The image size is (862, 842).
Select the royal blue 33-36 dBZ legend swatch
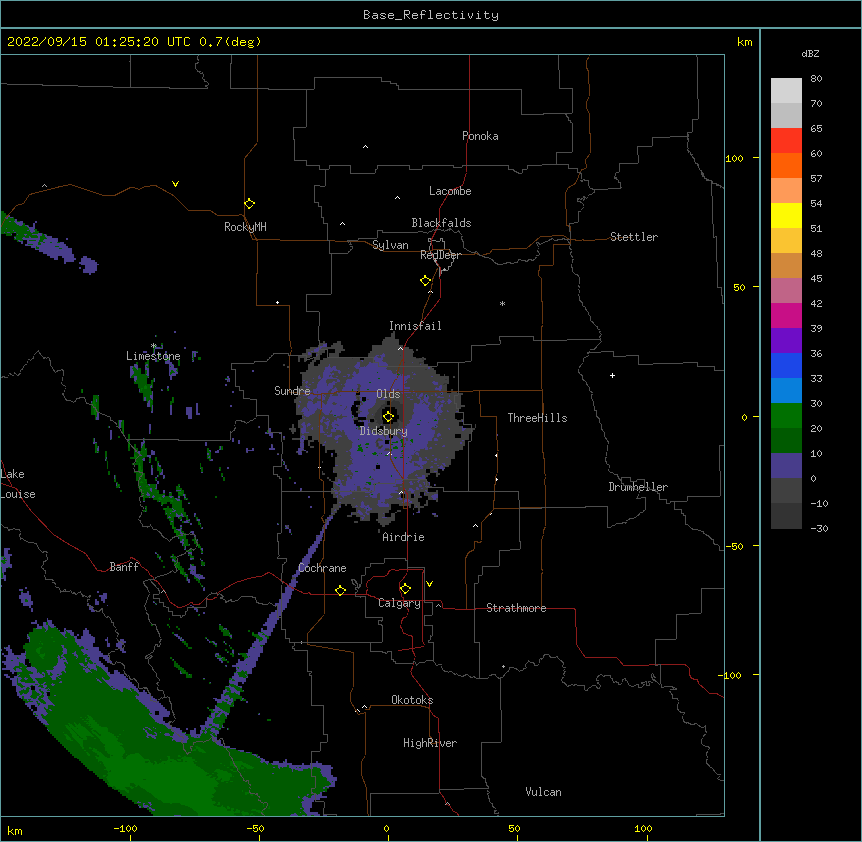786,365
